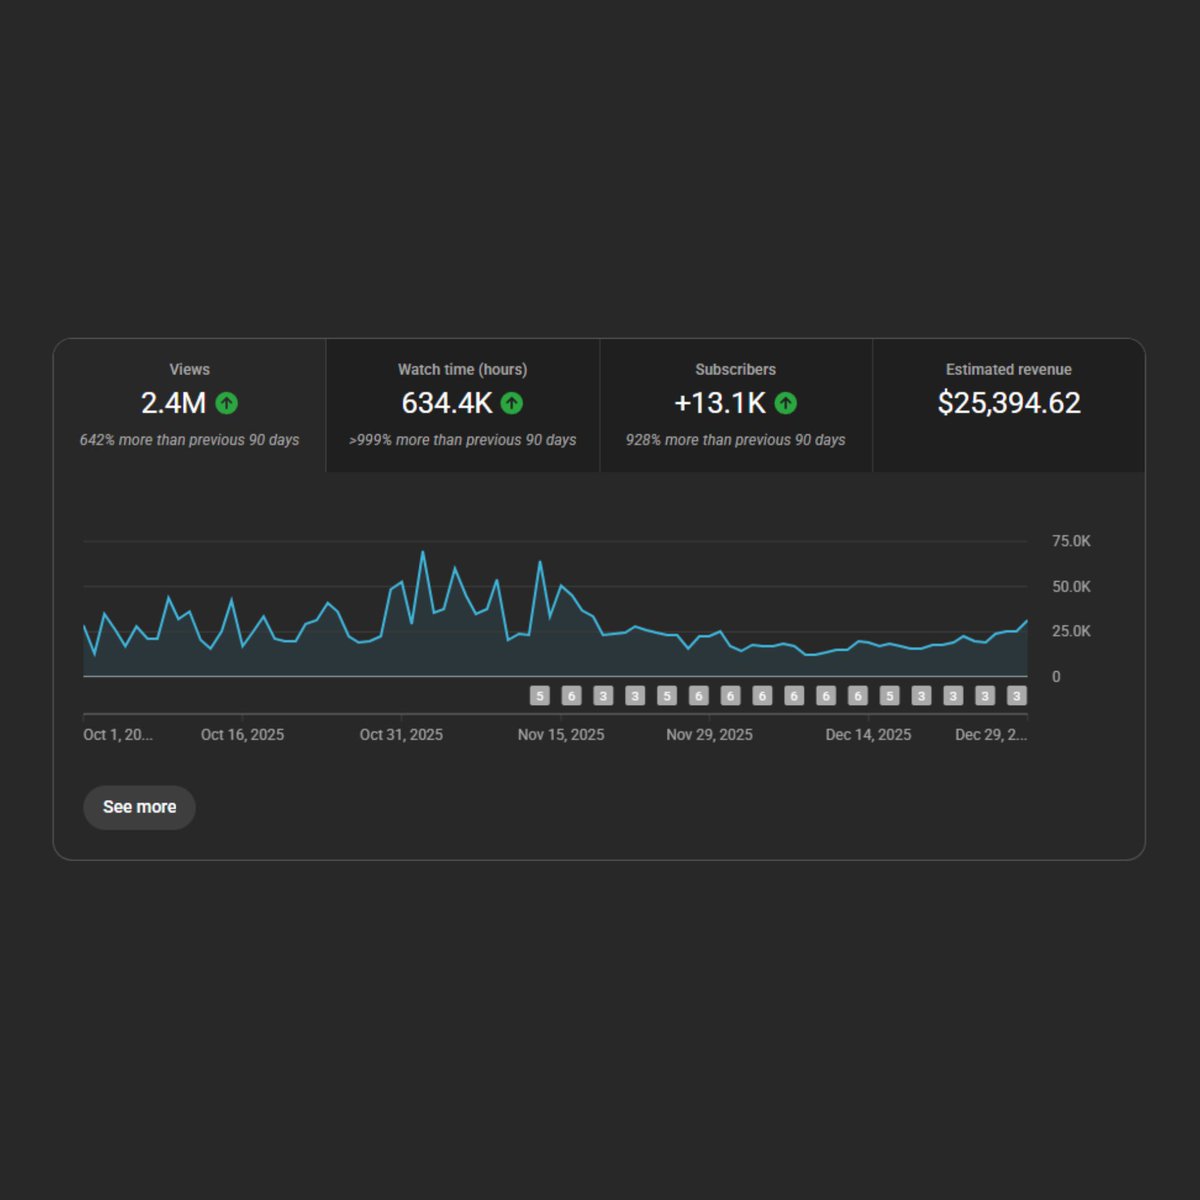Click the tallest peak on the views line chart

point(422,552)
